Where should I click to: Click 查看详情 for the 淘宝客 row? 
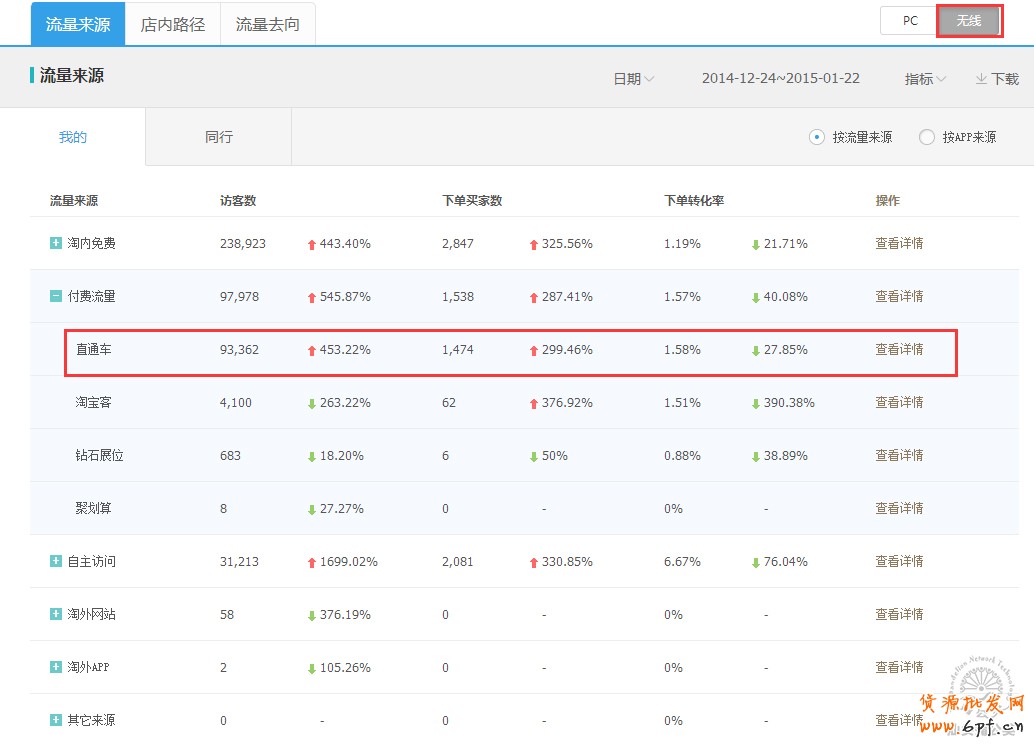[899, 402]
